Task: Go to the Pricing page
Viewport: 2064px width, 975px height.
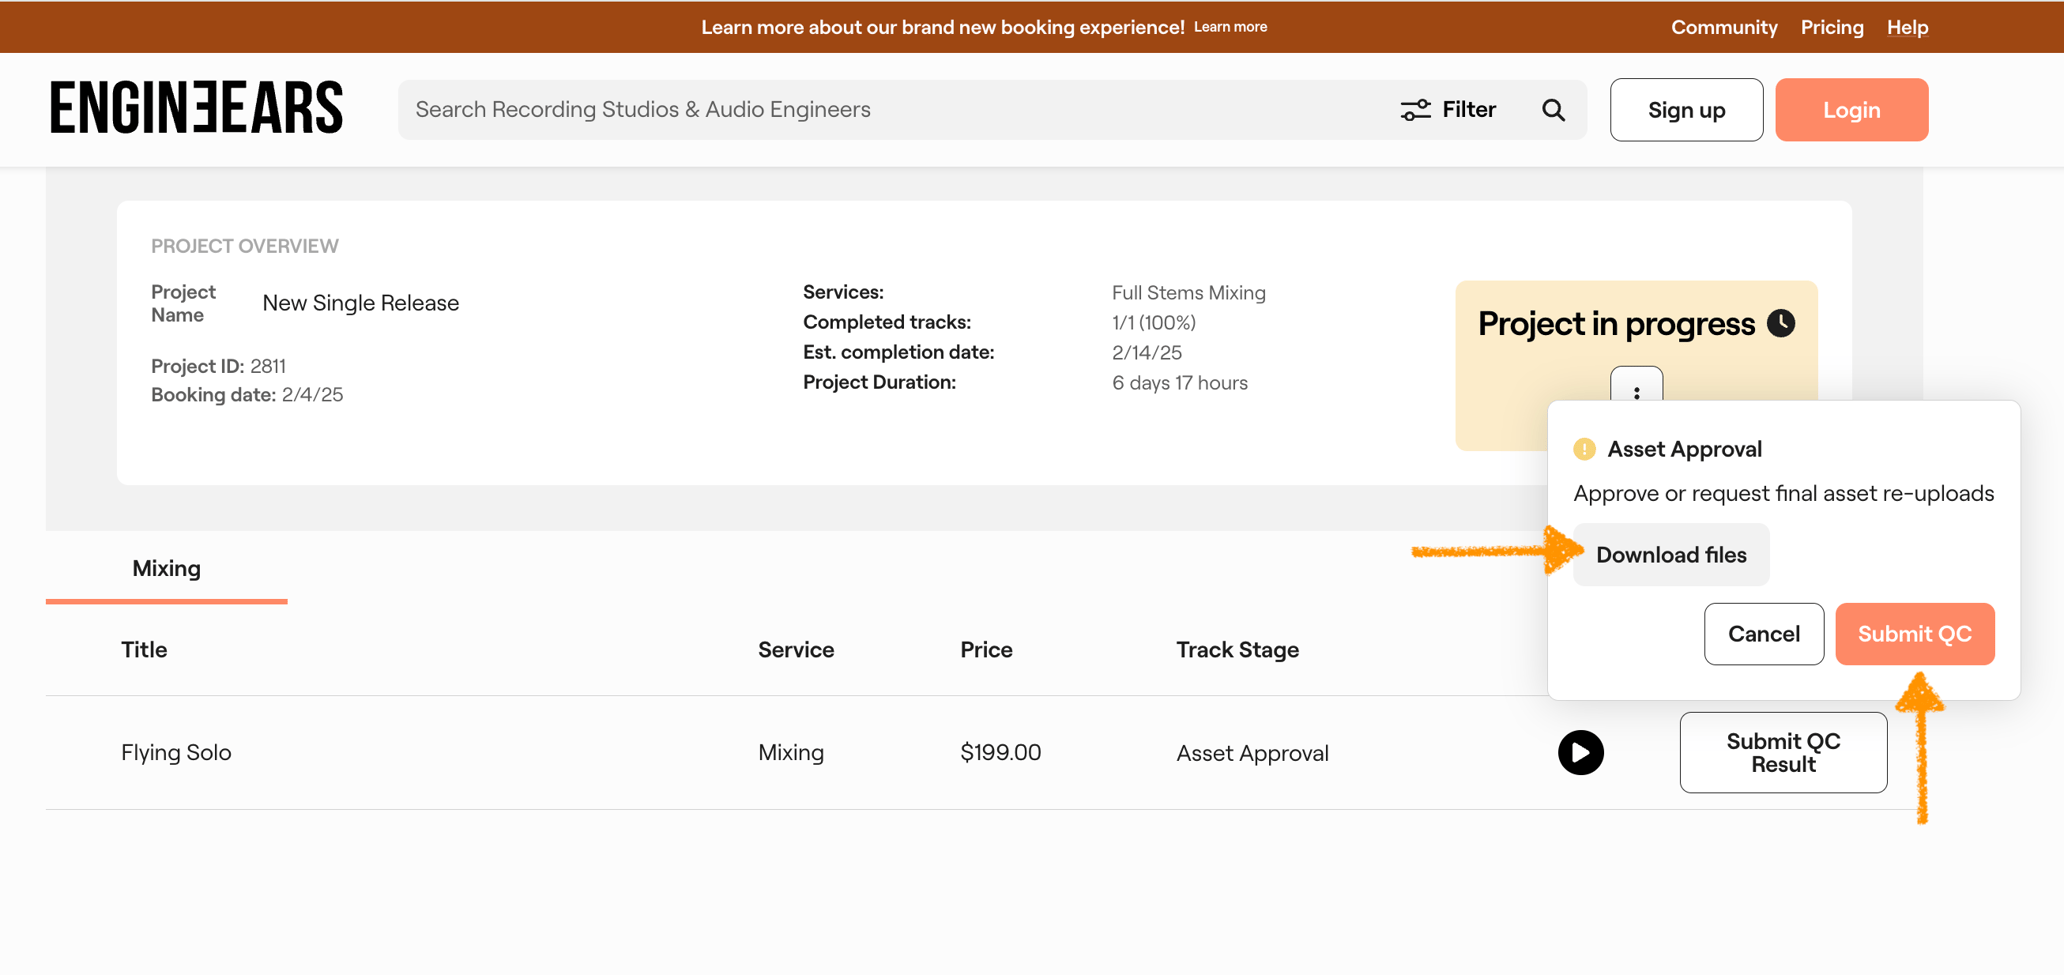Action: [x=1832, y=27]
